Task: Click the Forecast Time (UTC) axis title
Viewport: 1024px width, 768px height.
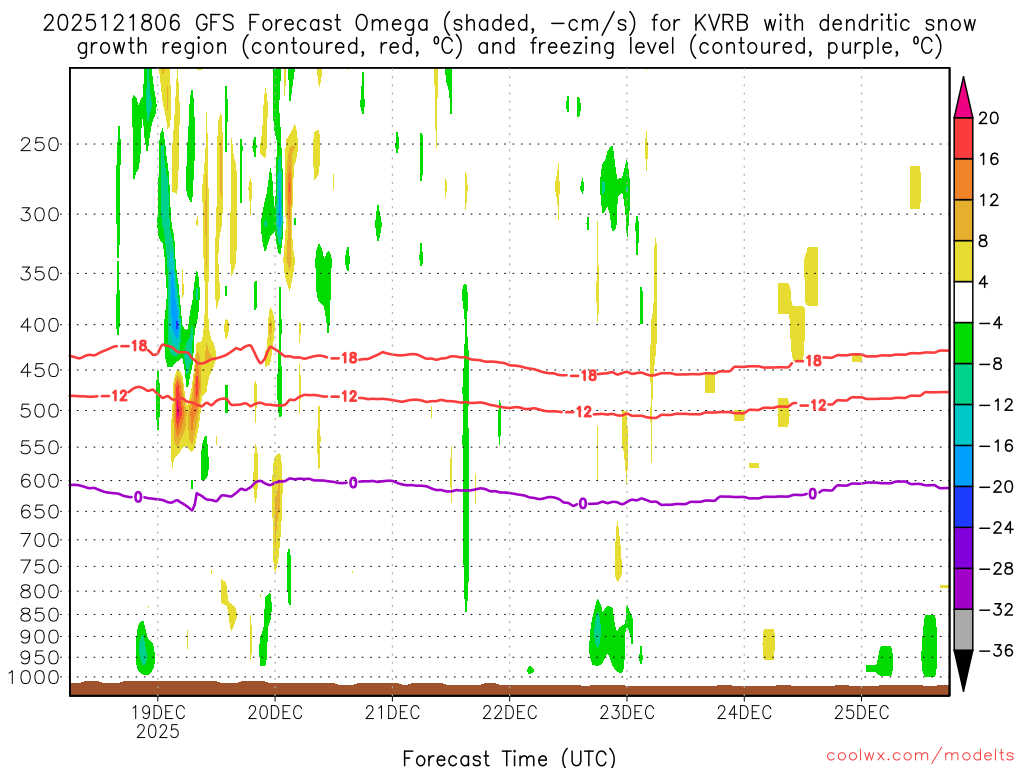Action: [509, 758]
